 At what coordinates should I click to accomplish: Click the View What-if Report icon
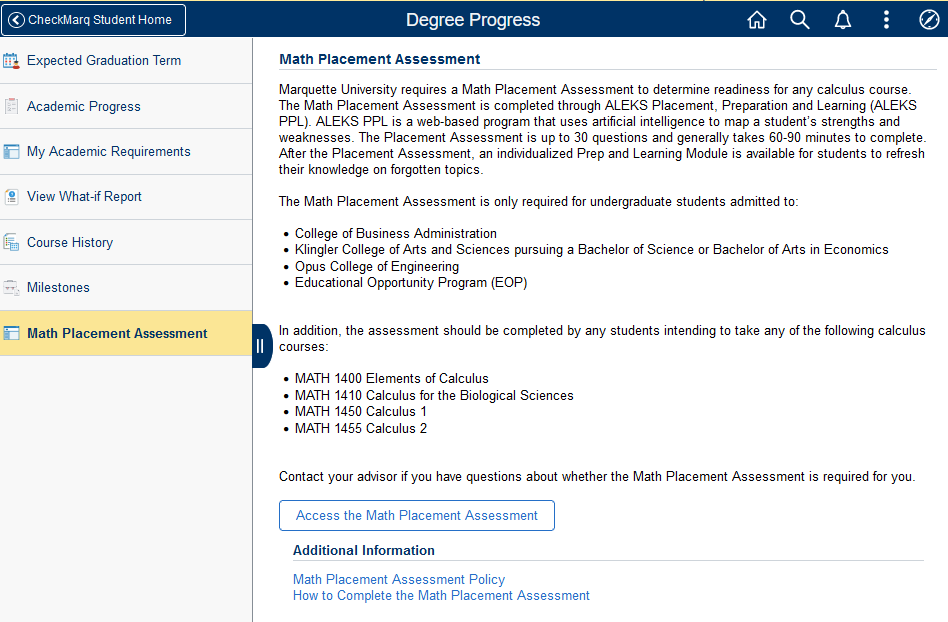[12, 197]
